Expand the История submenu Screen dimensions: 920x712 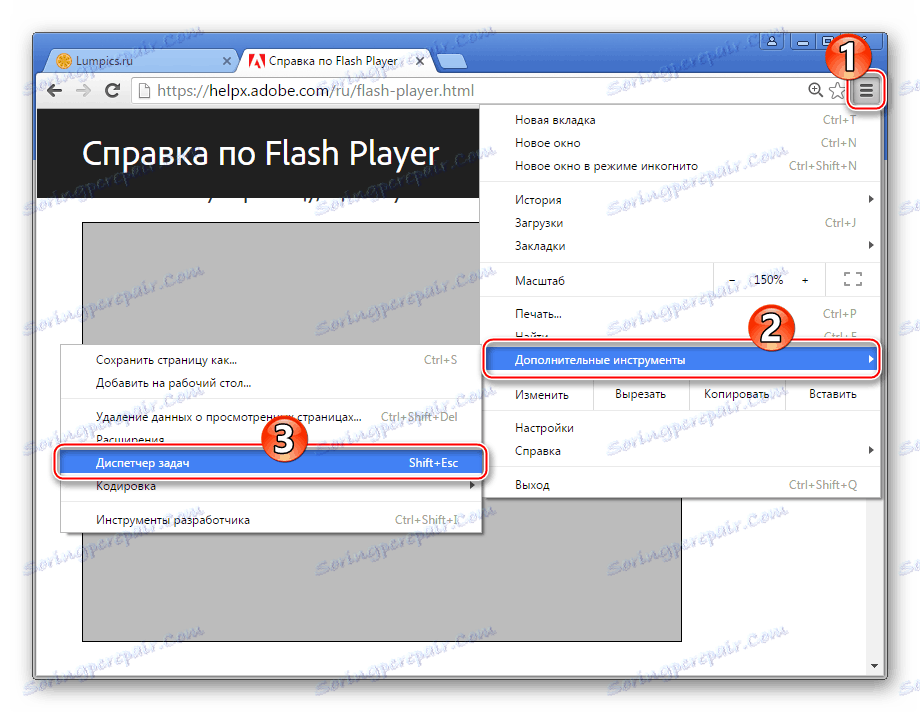tap(681, 200)
